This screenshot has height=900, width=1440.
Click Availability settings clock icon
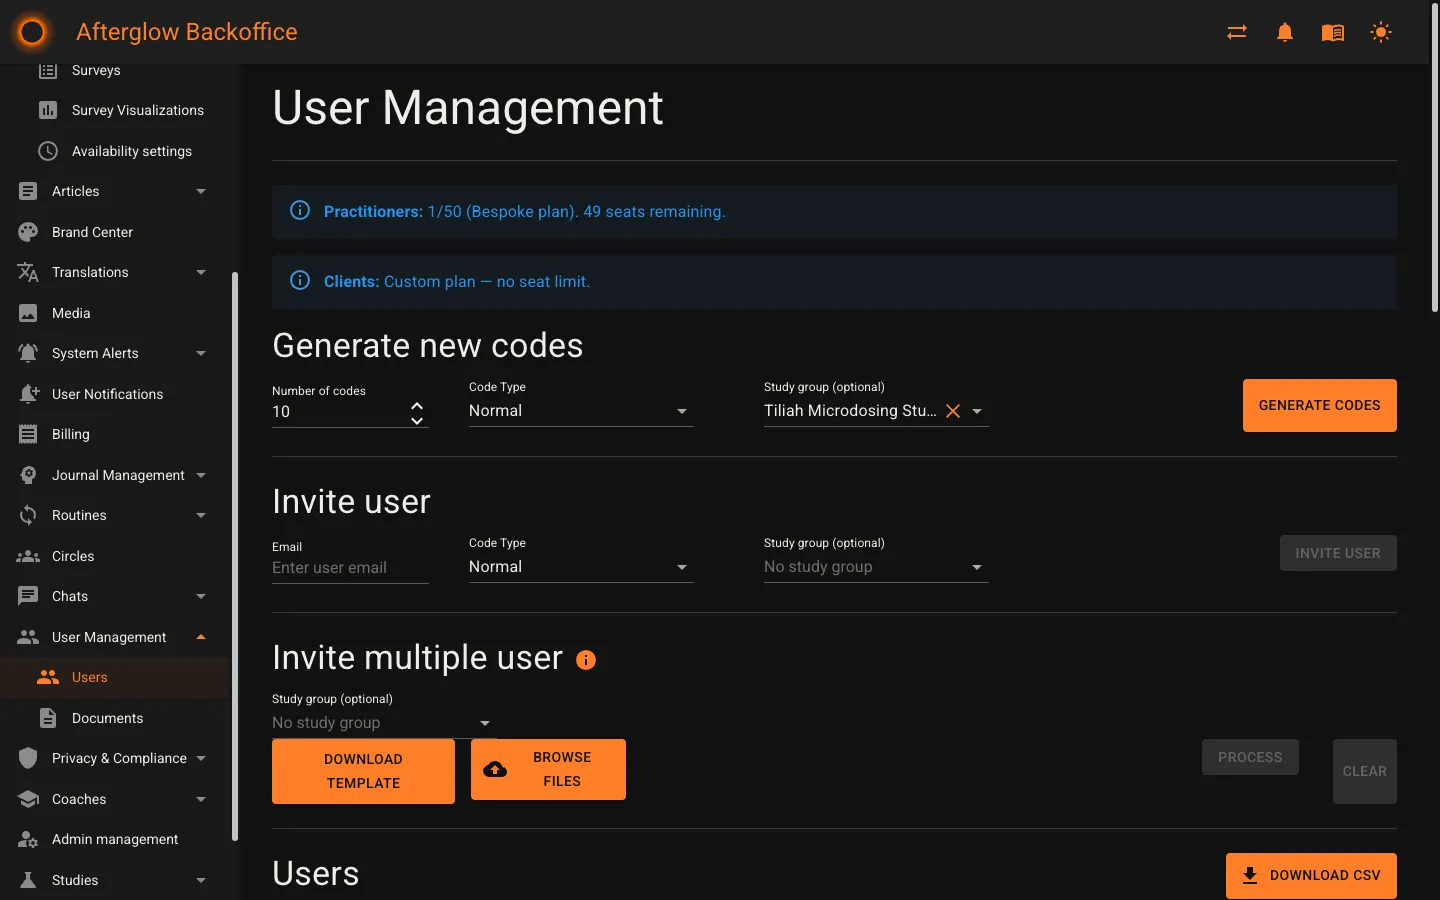tap(48, 151)
